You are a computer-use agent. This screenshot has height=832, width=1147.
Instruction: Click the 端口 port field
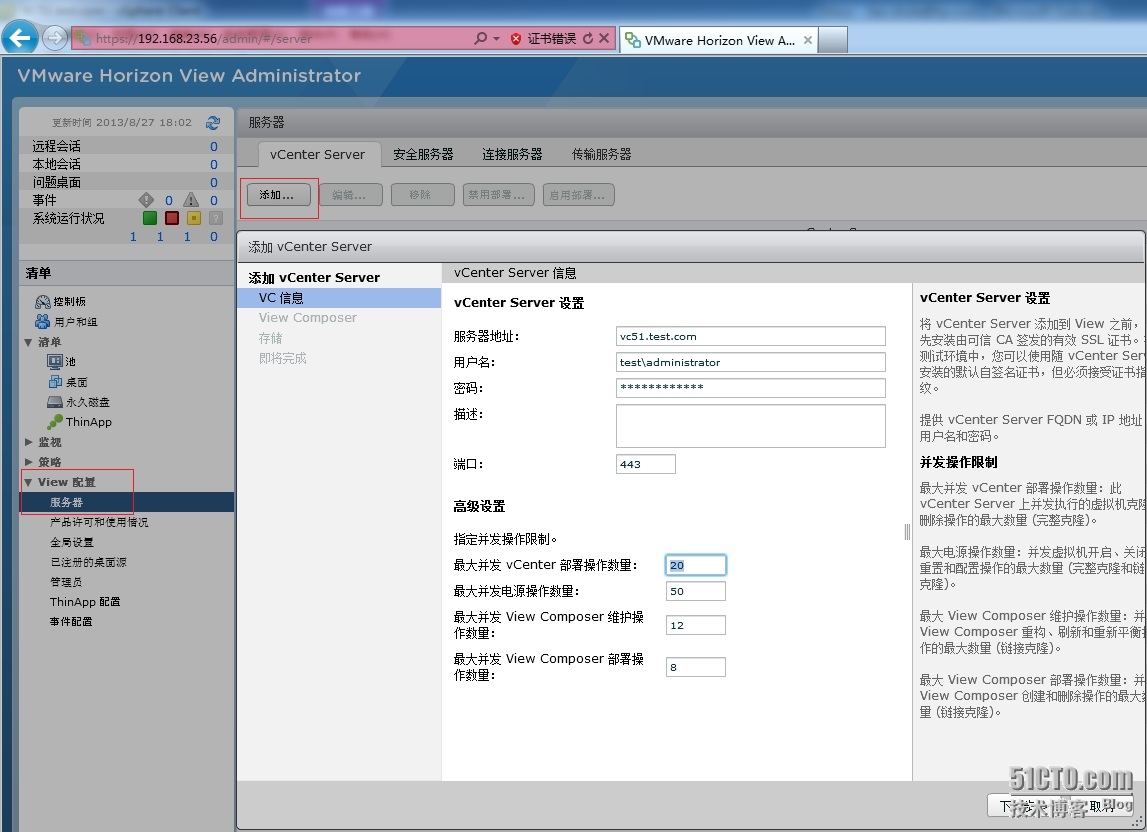pyautogui.click(x=646, y=464)
